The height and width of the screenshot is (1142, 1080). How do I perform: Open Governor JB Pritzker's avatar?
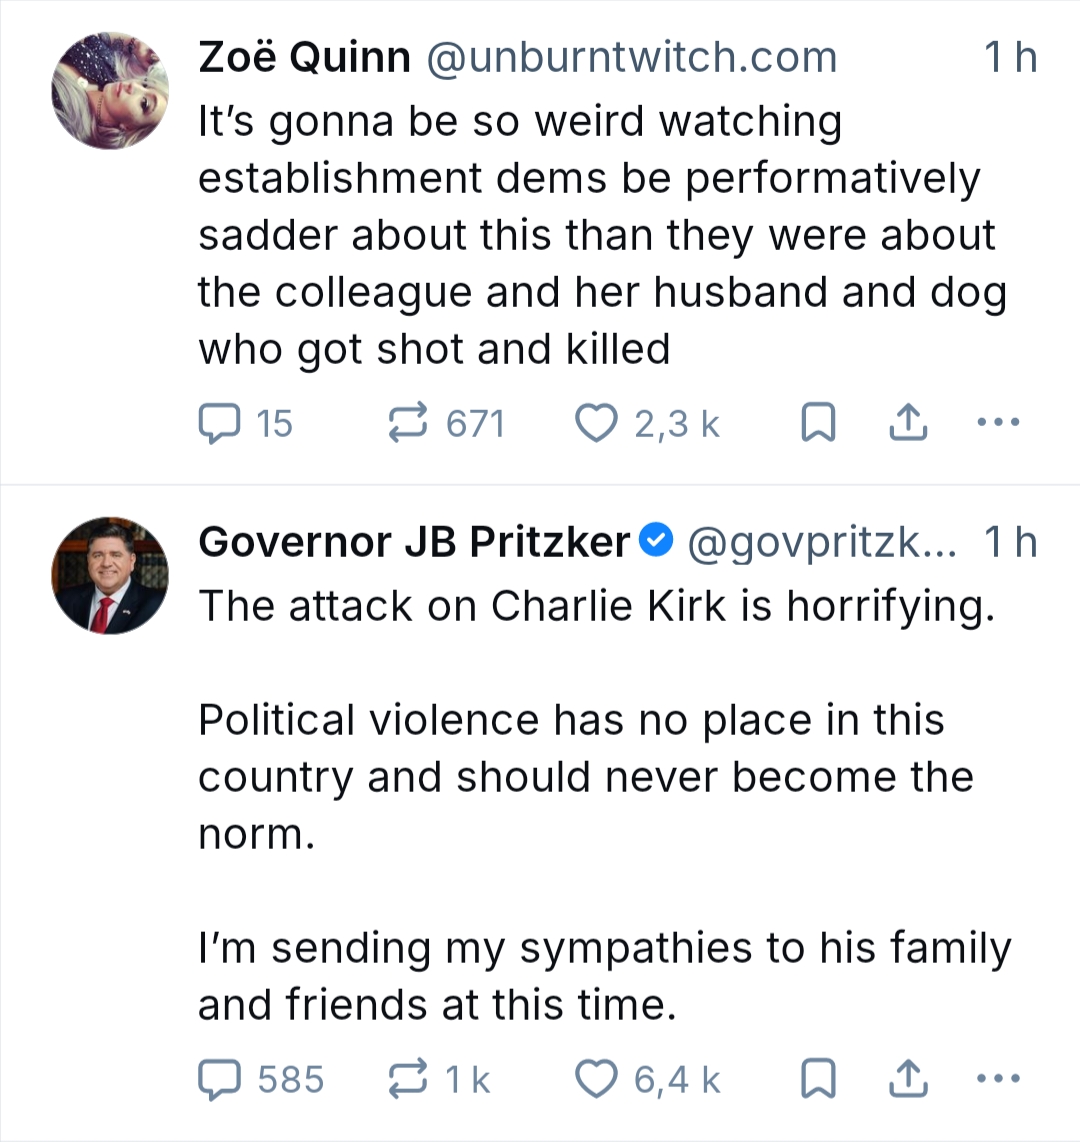[x=110, y=576]
